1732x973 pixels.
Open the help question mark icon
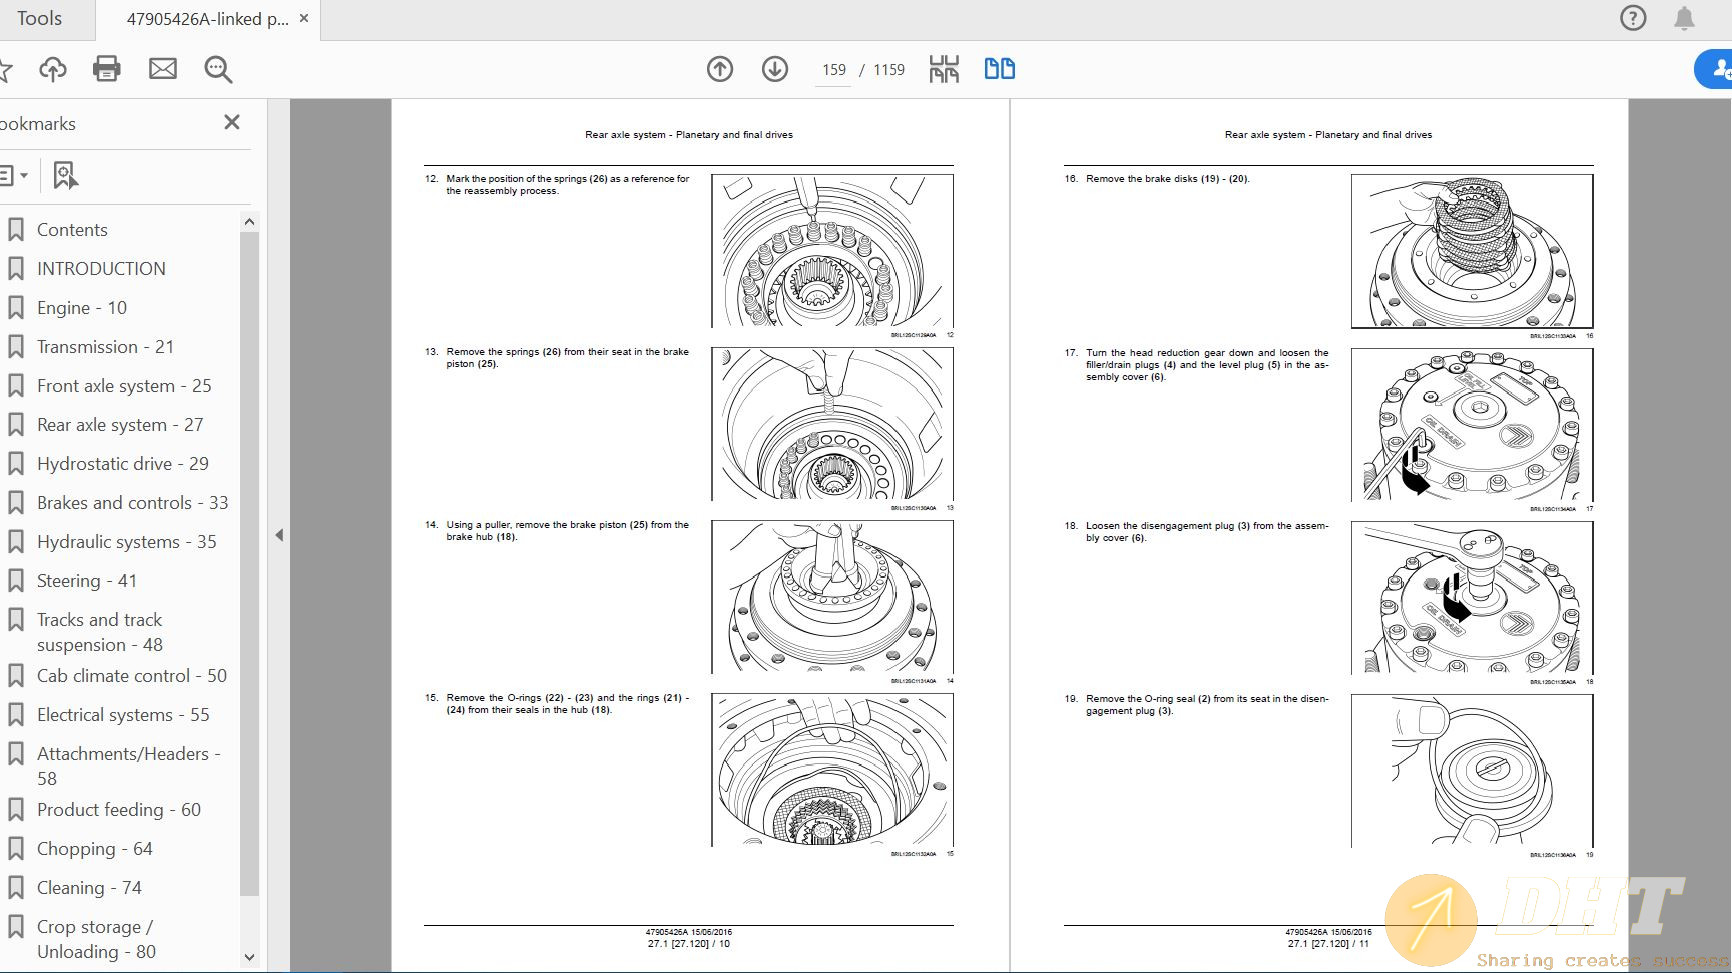click(x=1632, y=18)
